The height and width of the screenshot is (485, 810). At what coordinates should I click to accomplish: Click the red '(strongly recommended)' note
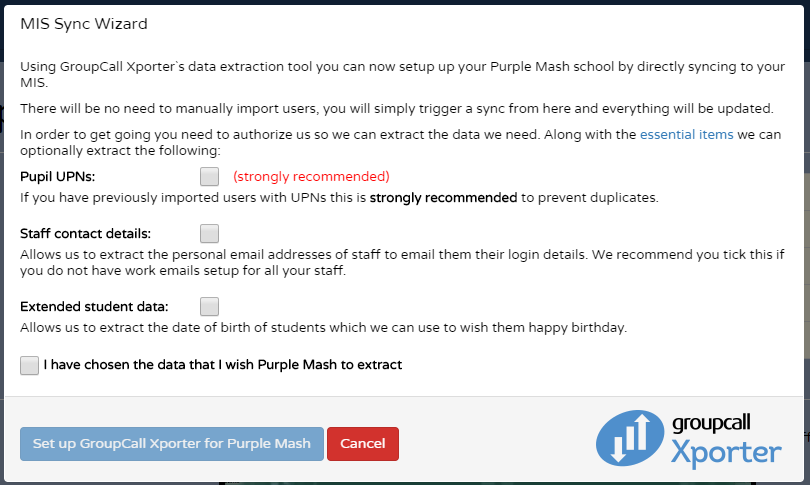pyautogui.click(x=311, y=176)
